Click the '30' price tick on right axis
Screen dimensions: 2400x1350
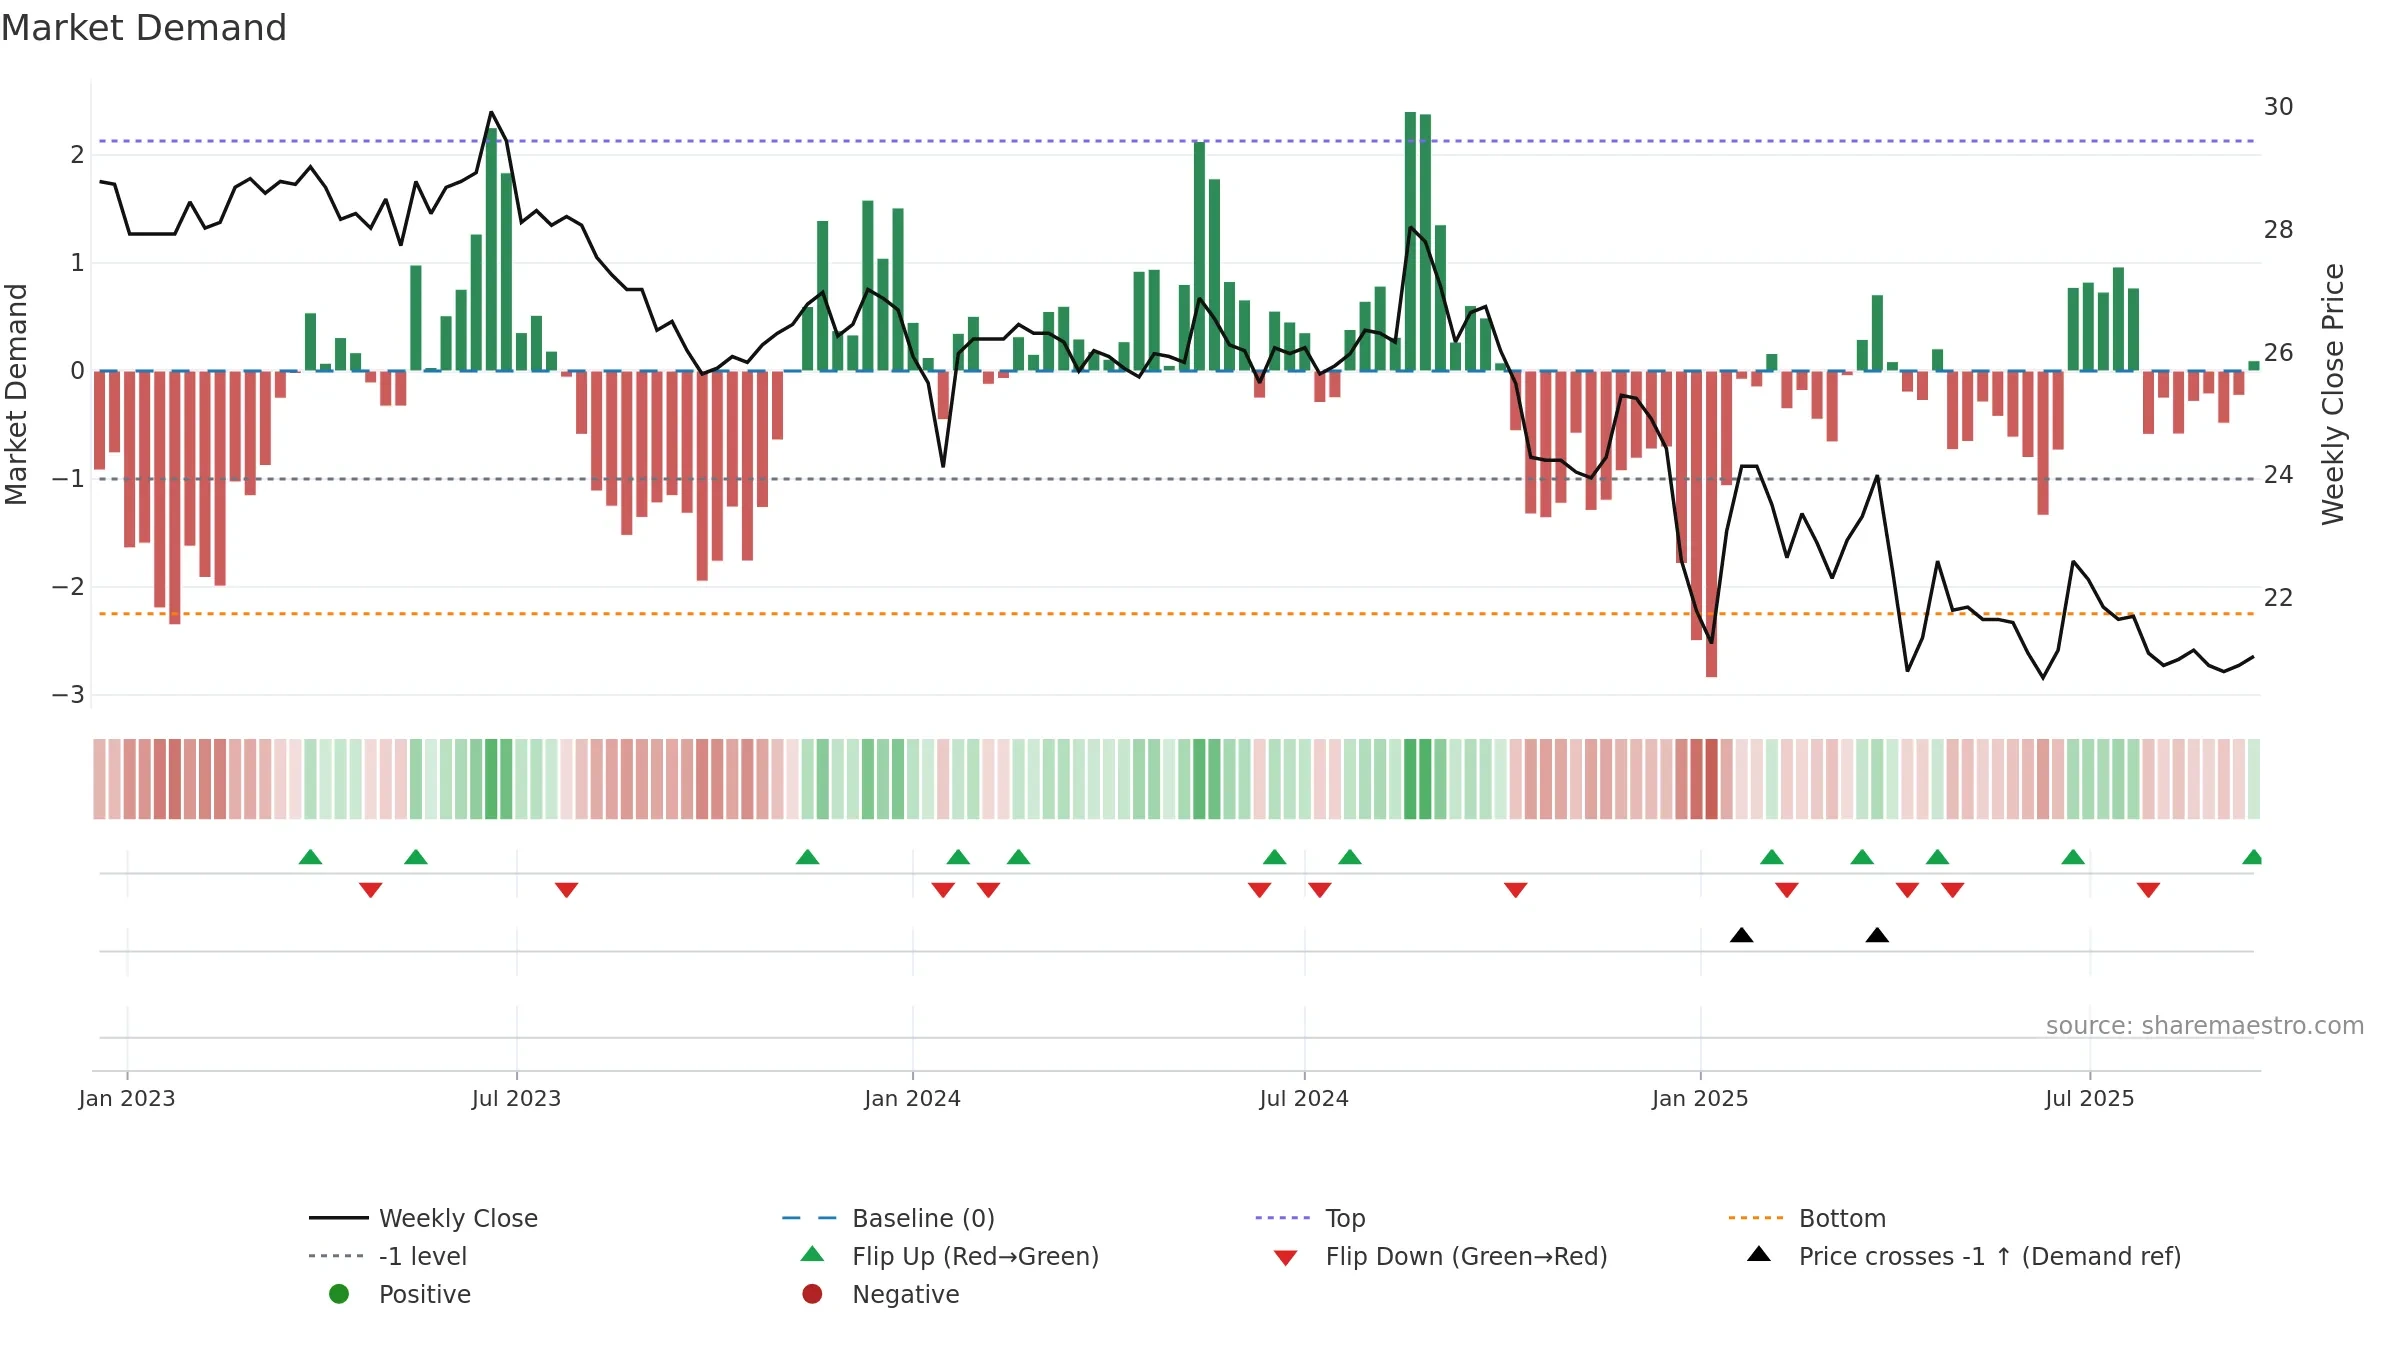pos(2279,106)
